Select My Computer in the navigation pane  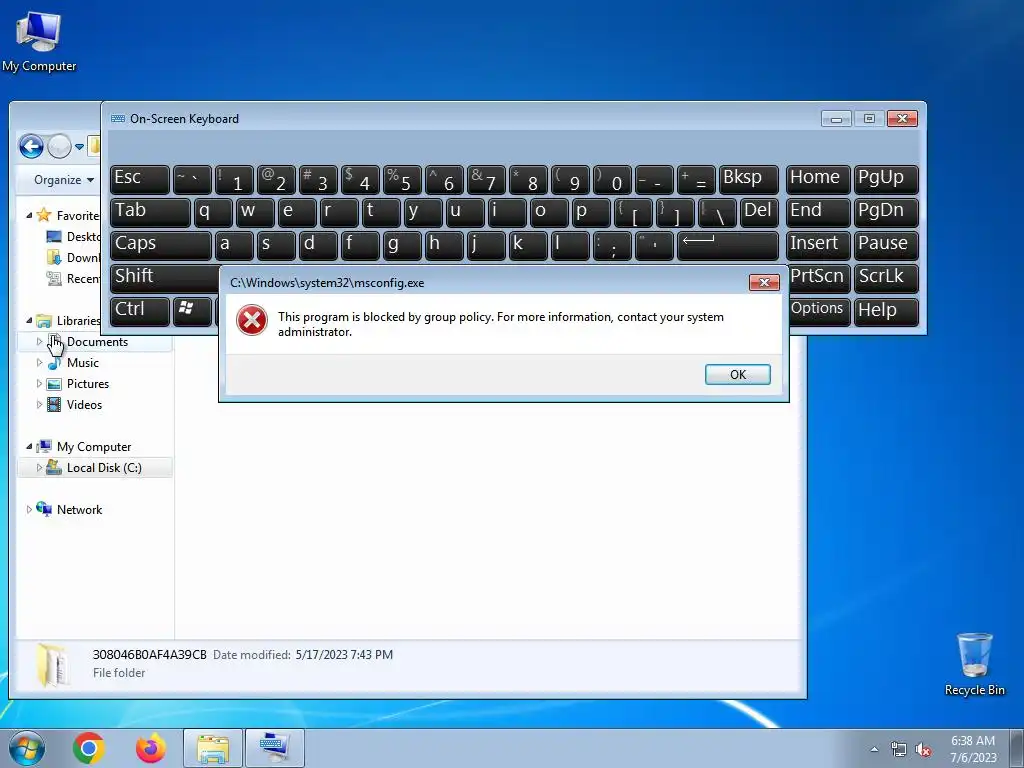94,447
